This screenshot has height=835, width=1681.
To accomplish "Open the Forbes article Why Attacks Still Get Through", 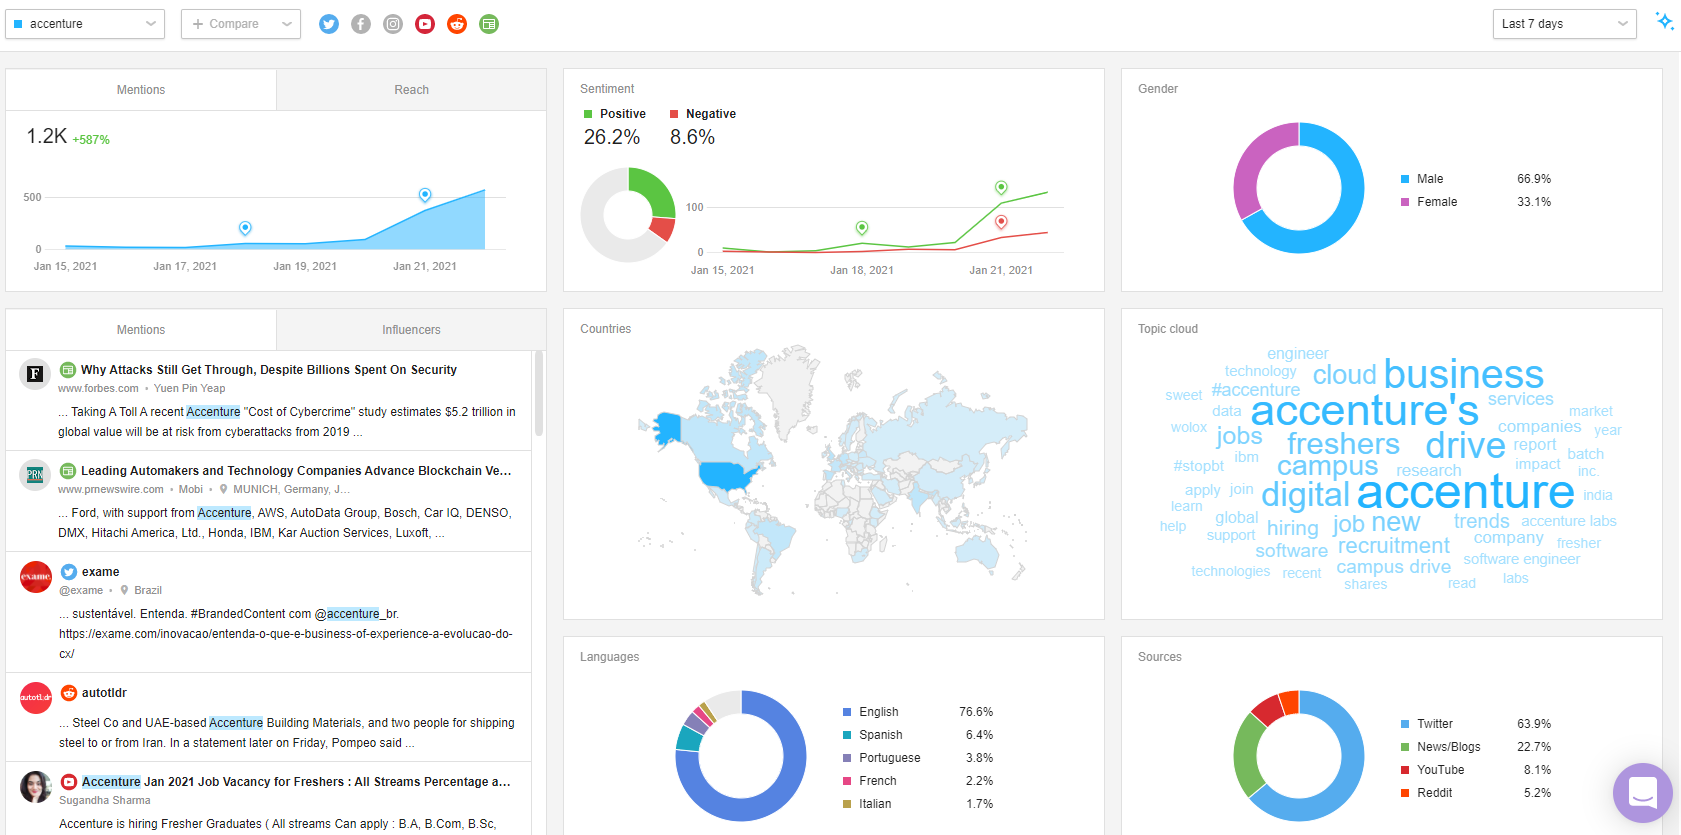I will point(269,370).
